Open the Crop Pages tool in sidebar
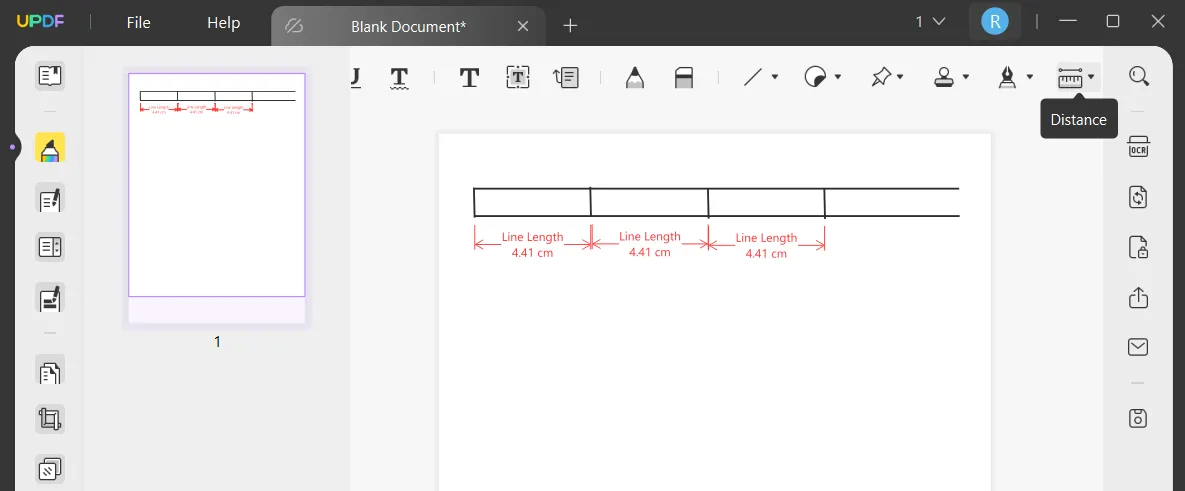 point(50,418)
